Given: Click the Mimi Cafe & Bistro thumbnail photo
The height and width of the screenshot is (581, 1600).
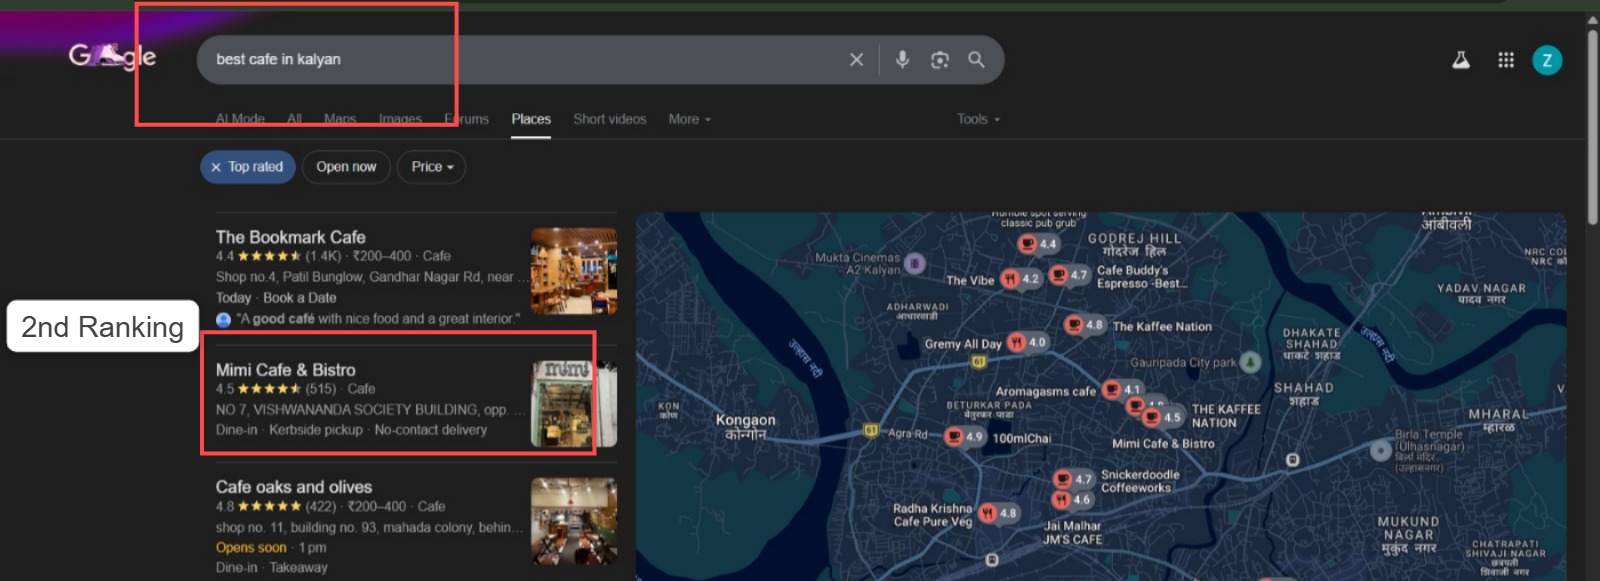Looking at the screenshot, I should tap(573, 404).
